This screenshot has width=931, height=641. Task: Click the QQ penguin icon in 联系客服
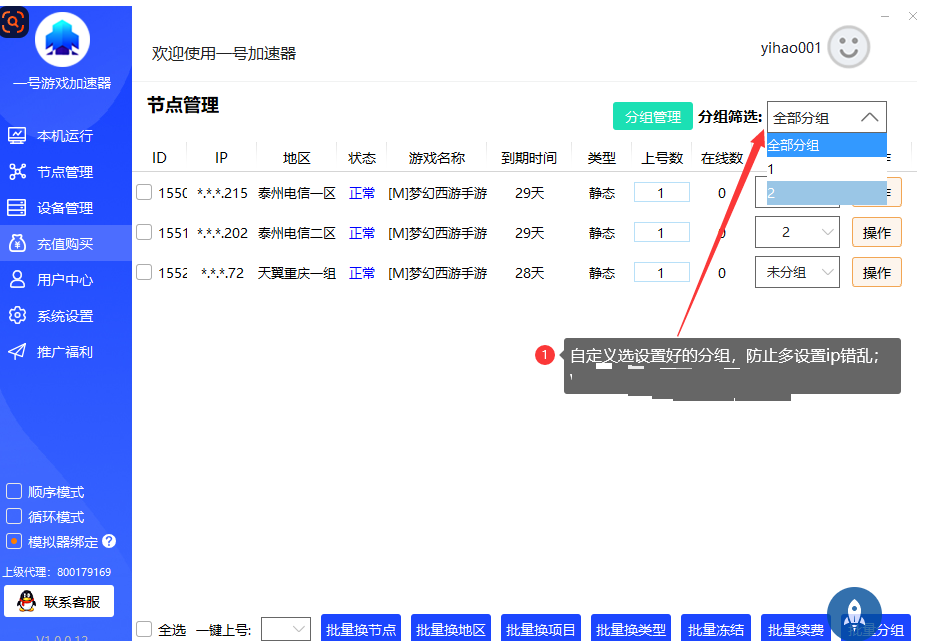click(x=26, y=601)
